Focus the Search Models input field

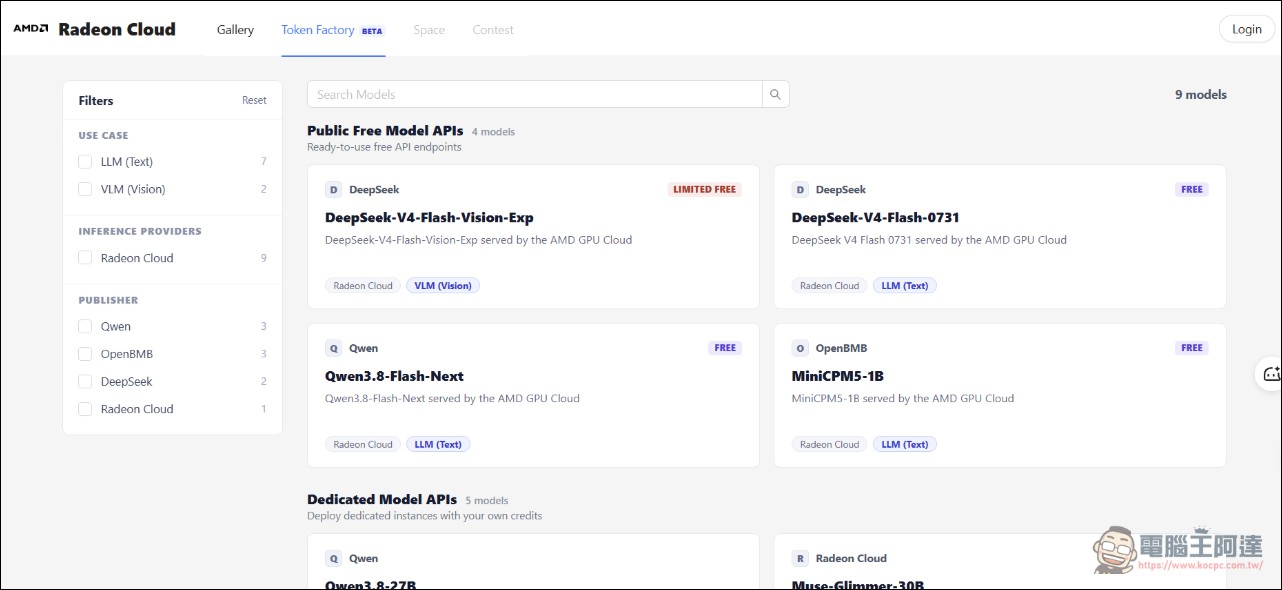click(535, 94)
